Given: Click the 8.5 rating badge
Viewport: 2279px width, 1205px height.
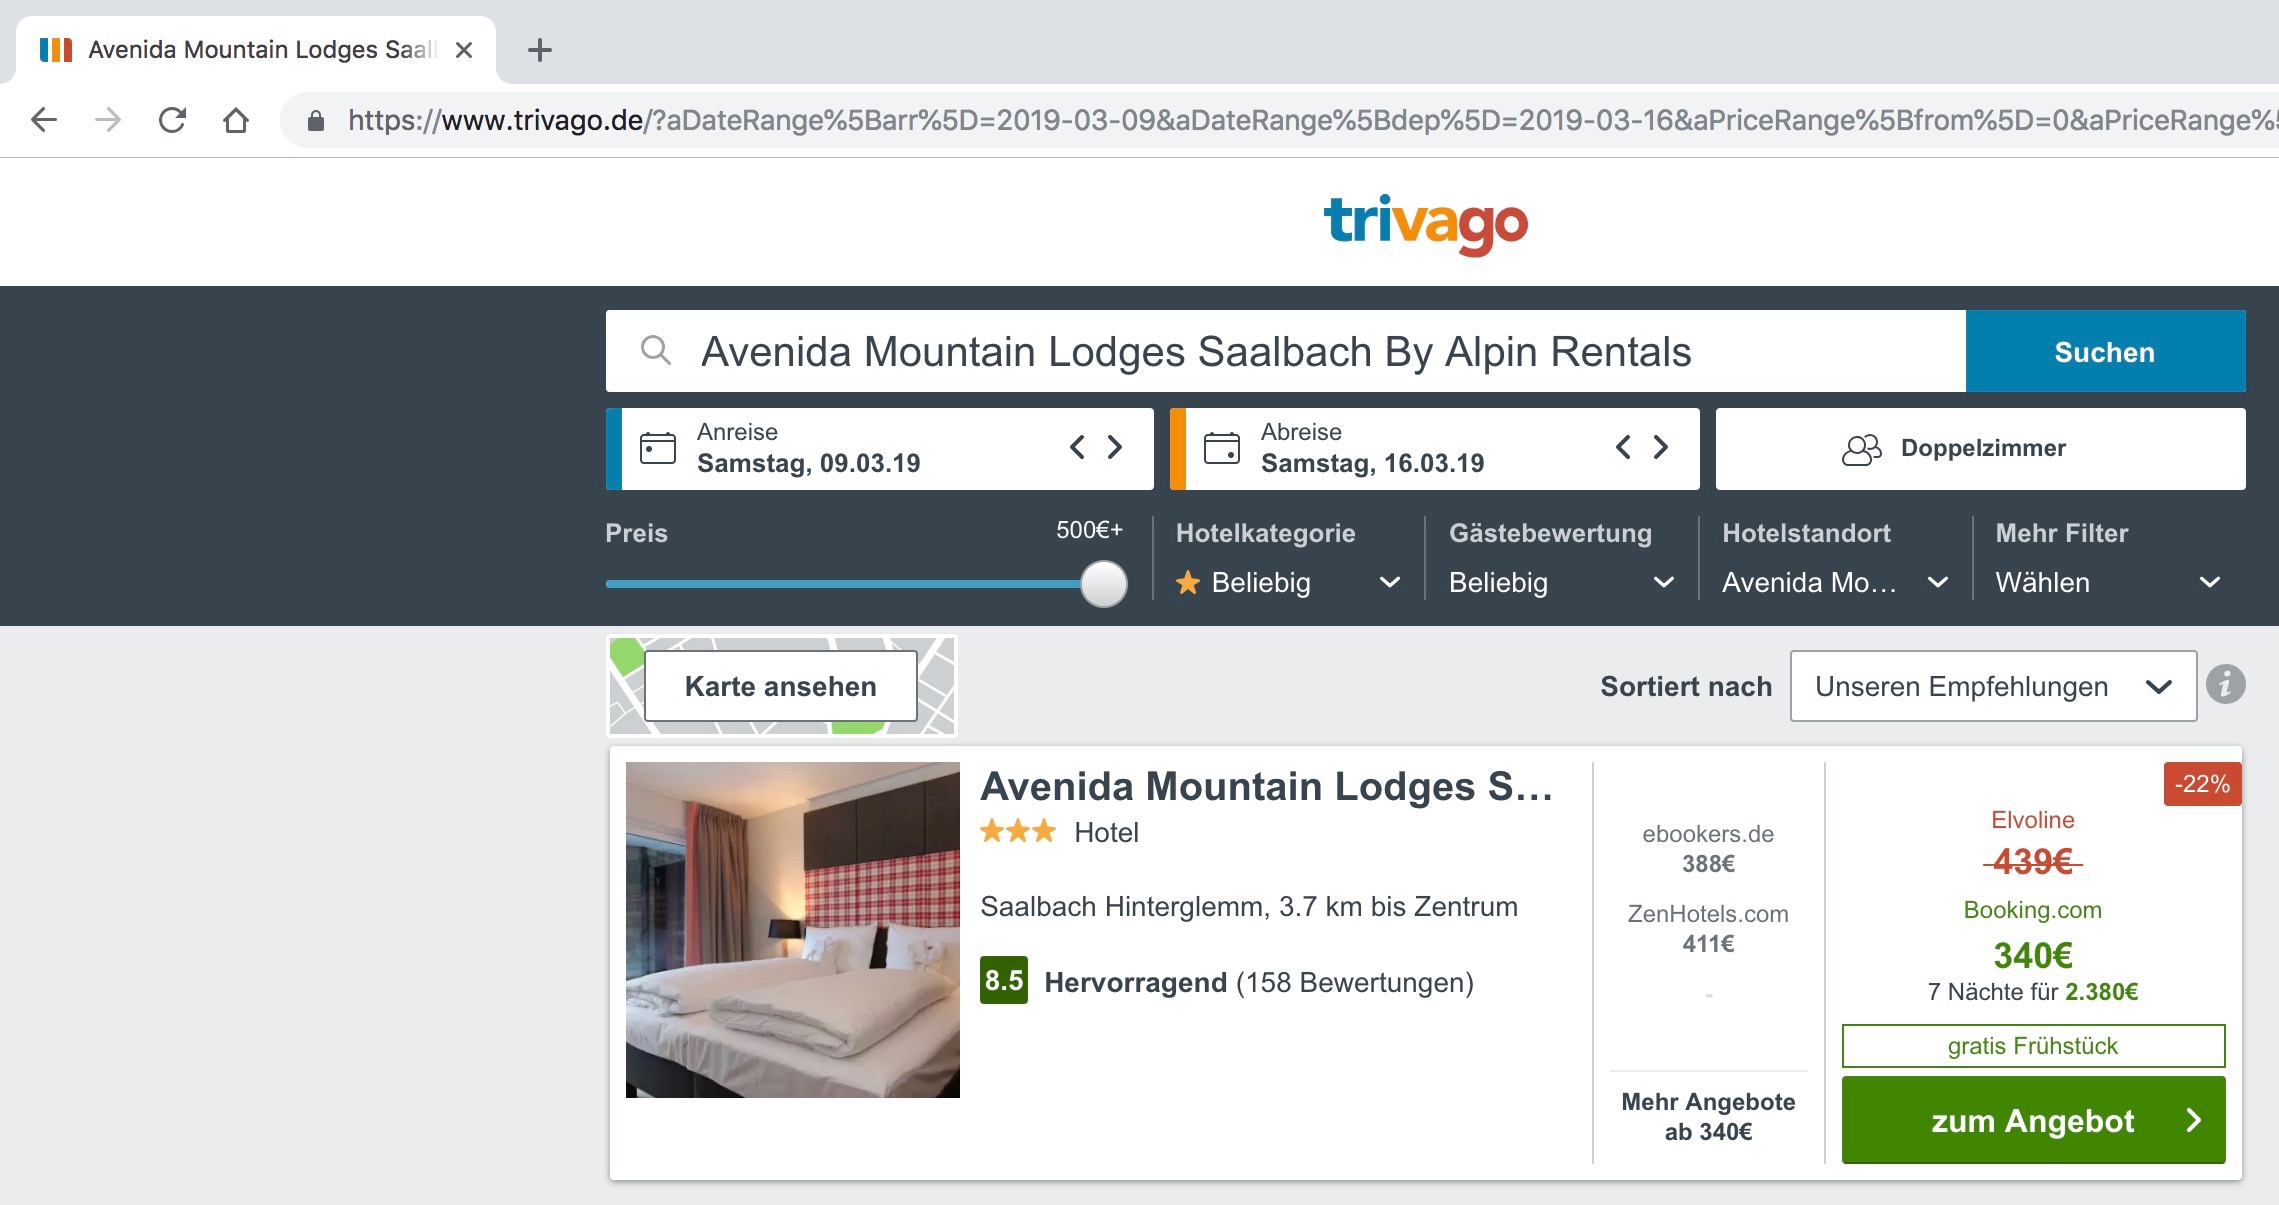Looking at the screenshot, I should point(1004,980).
